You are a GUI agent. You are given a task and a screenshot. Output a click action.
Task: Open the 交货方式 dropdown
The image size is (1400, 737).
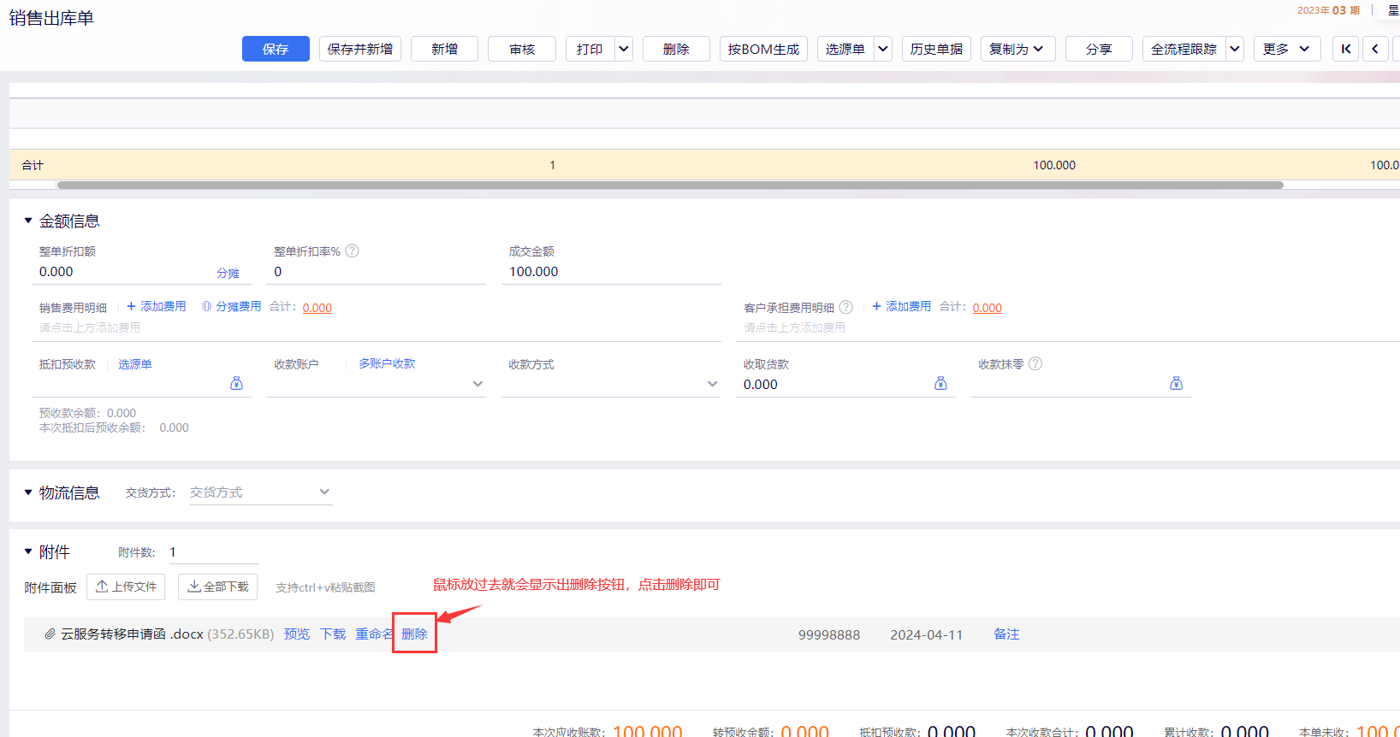261,492
